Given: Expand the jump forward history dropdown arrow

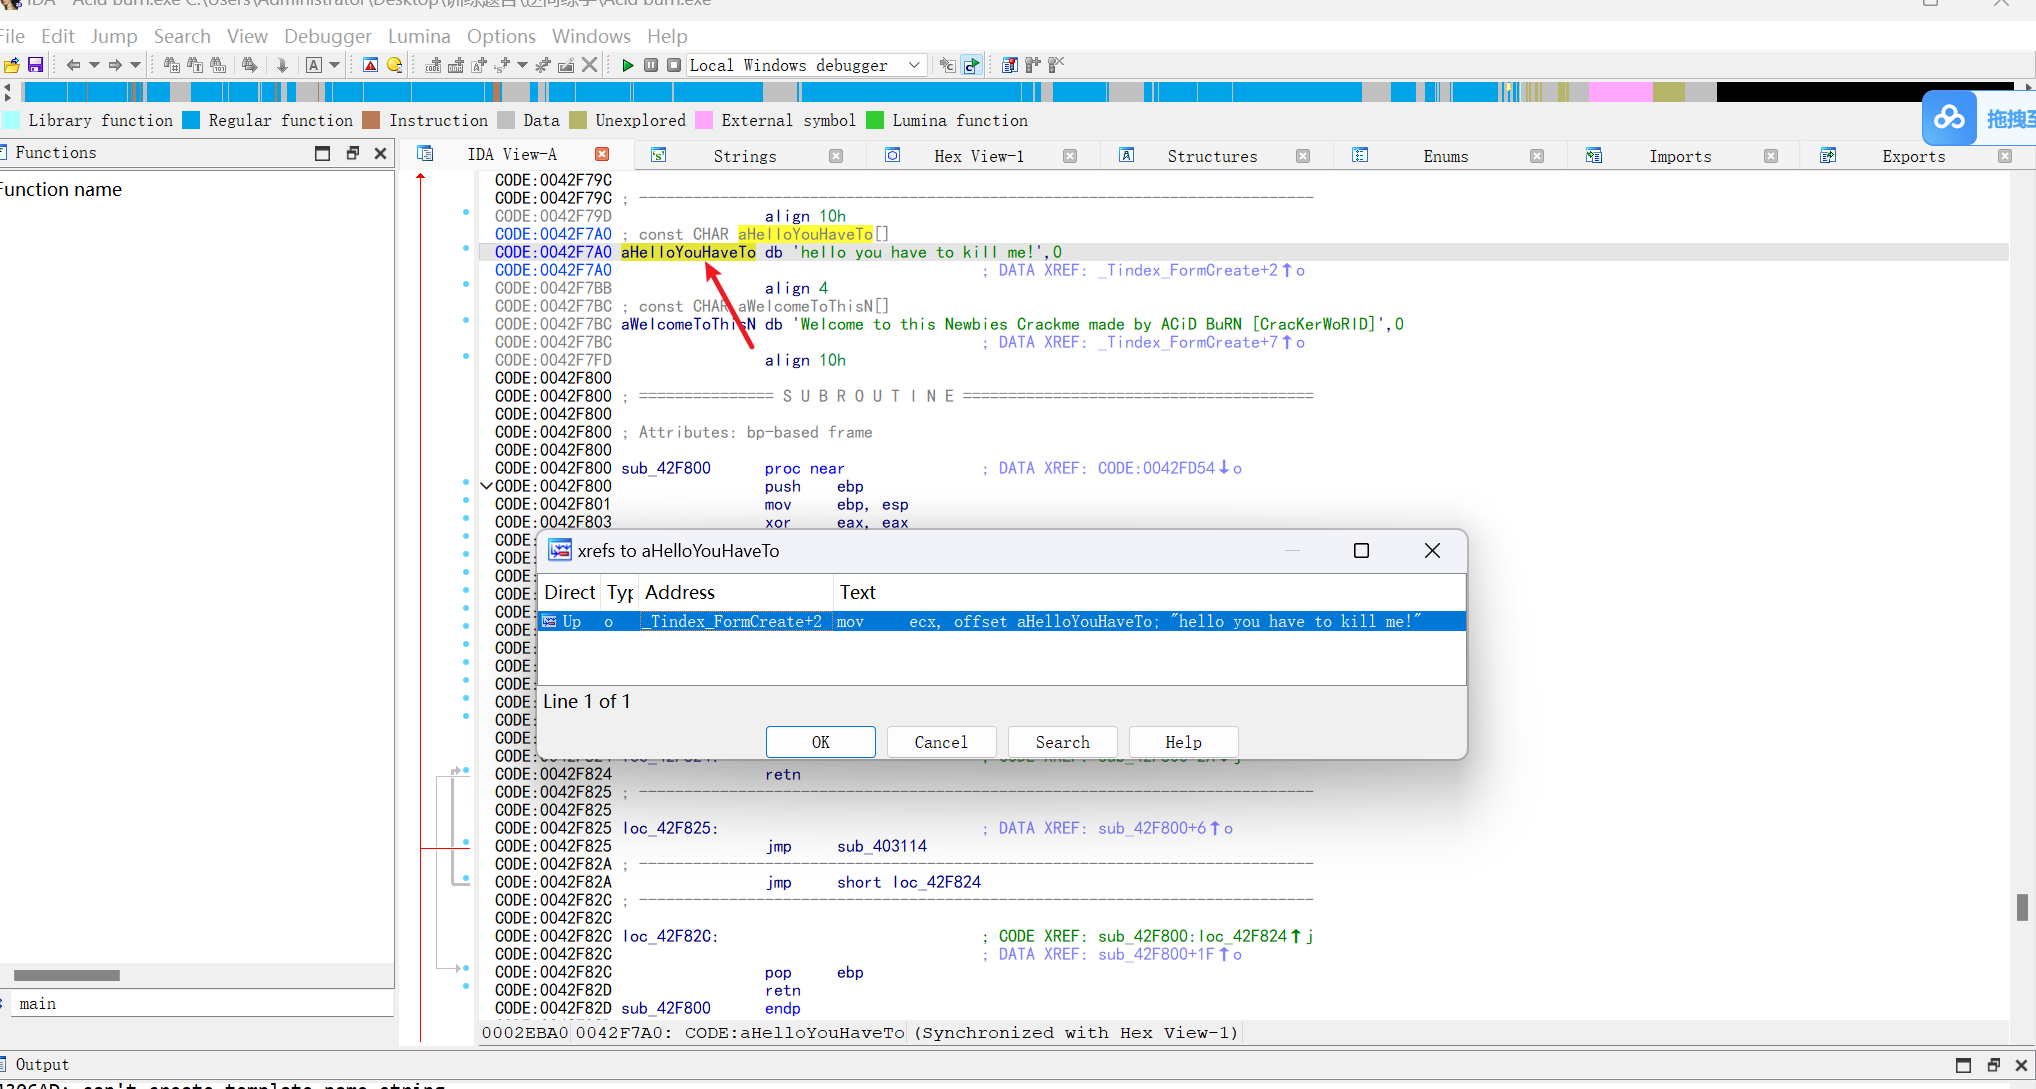Looking at the screenshot, I should point(135,65).
